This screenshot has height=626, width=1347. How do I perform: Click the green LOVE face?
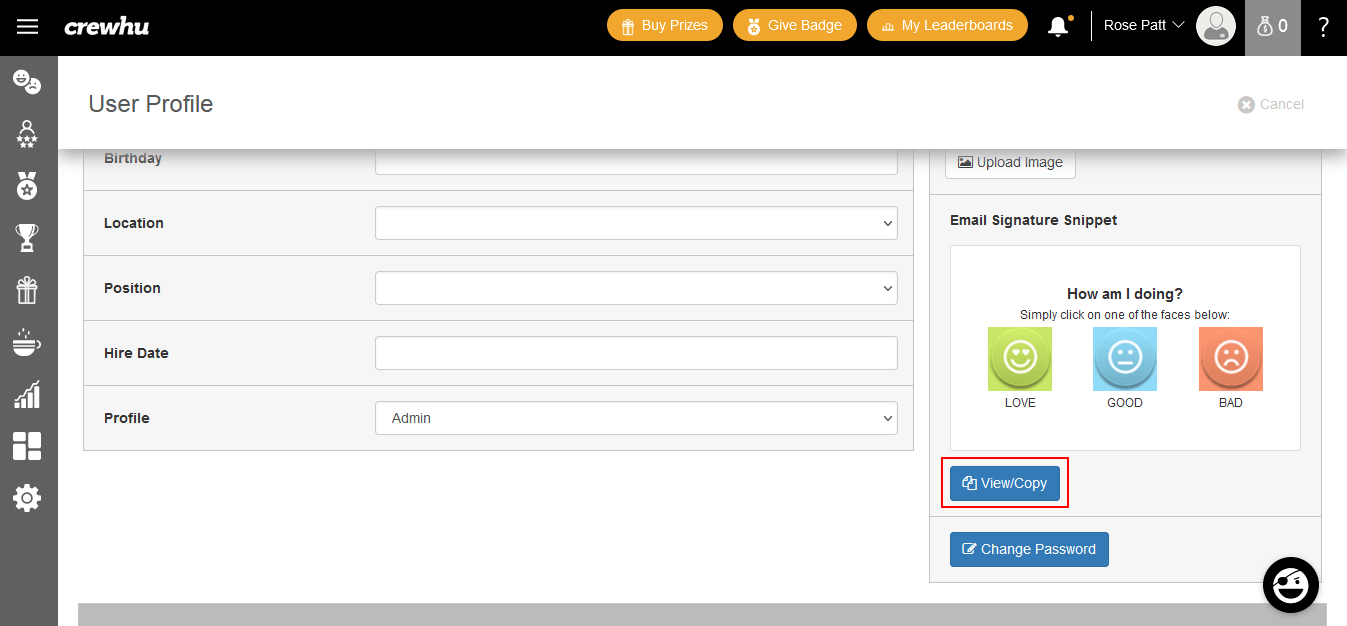(1020, 359)
